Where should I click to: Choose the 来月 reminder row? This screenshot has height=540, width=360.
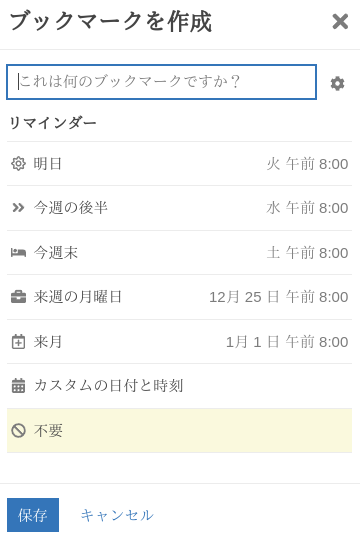179,341
